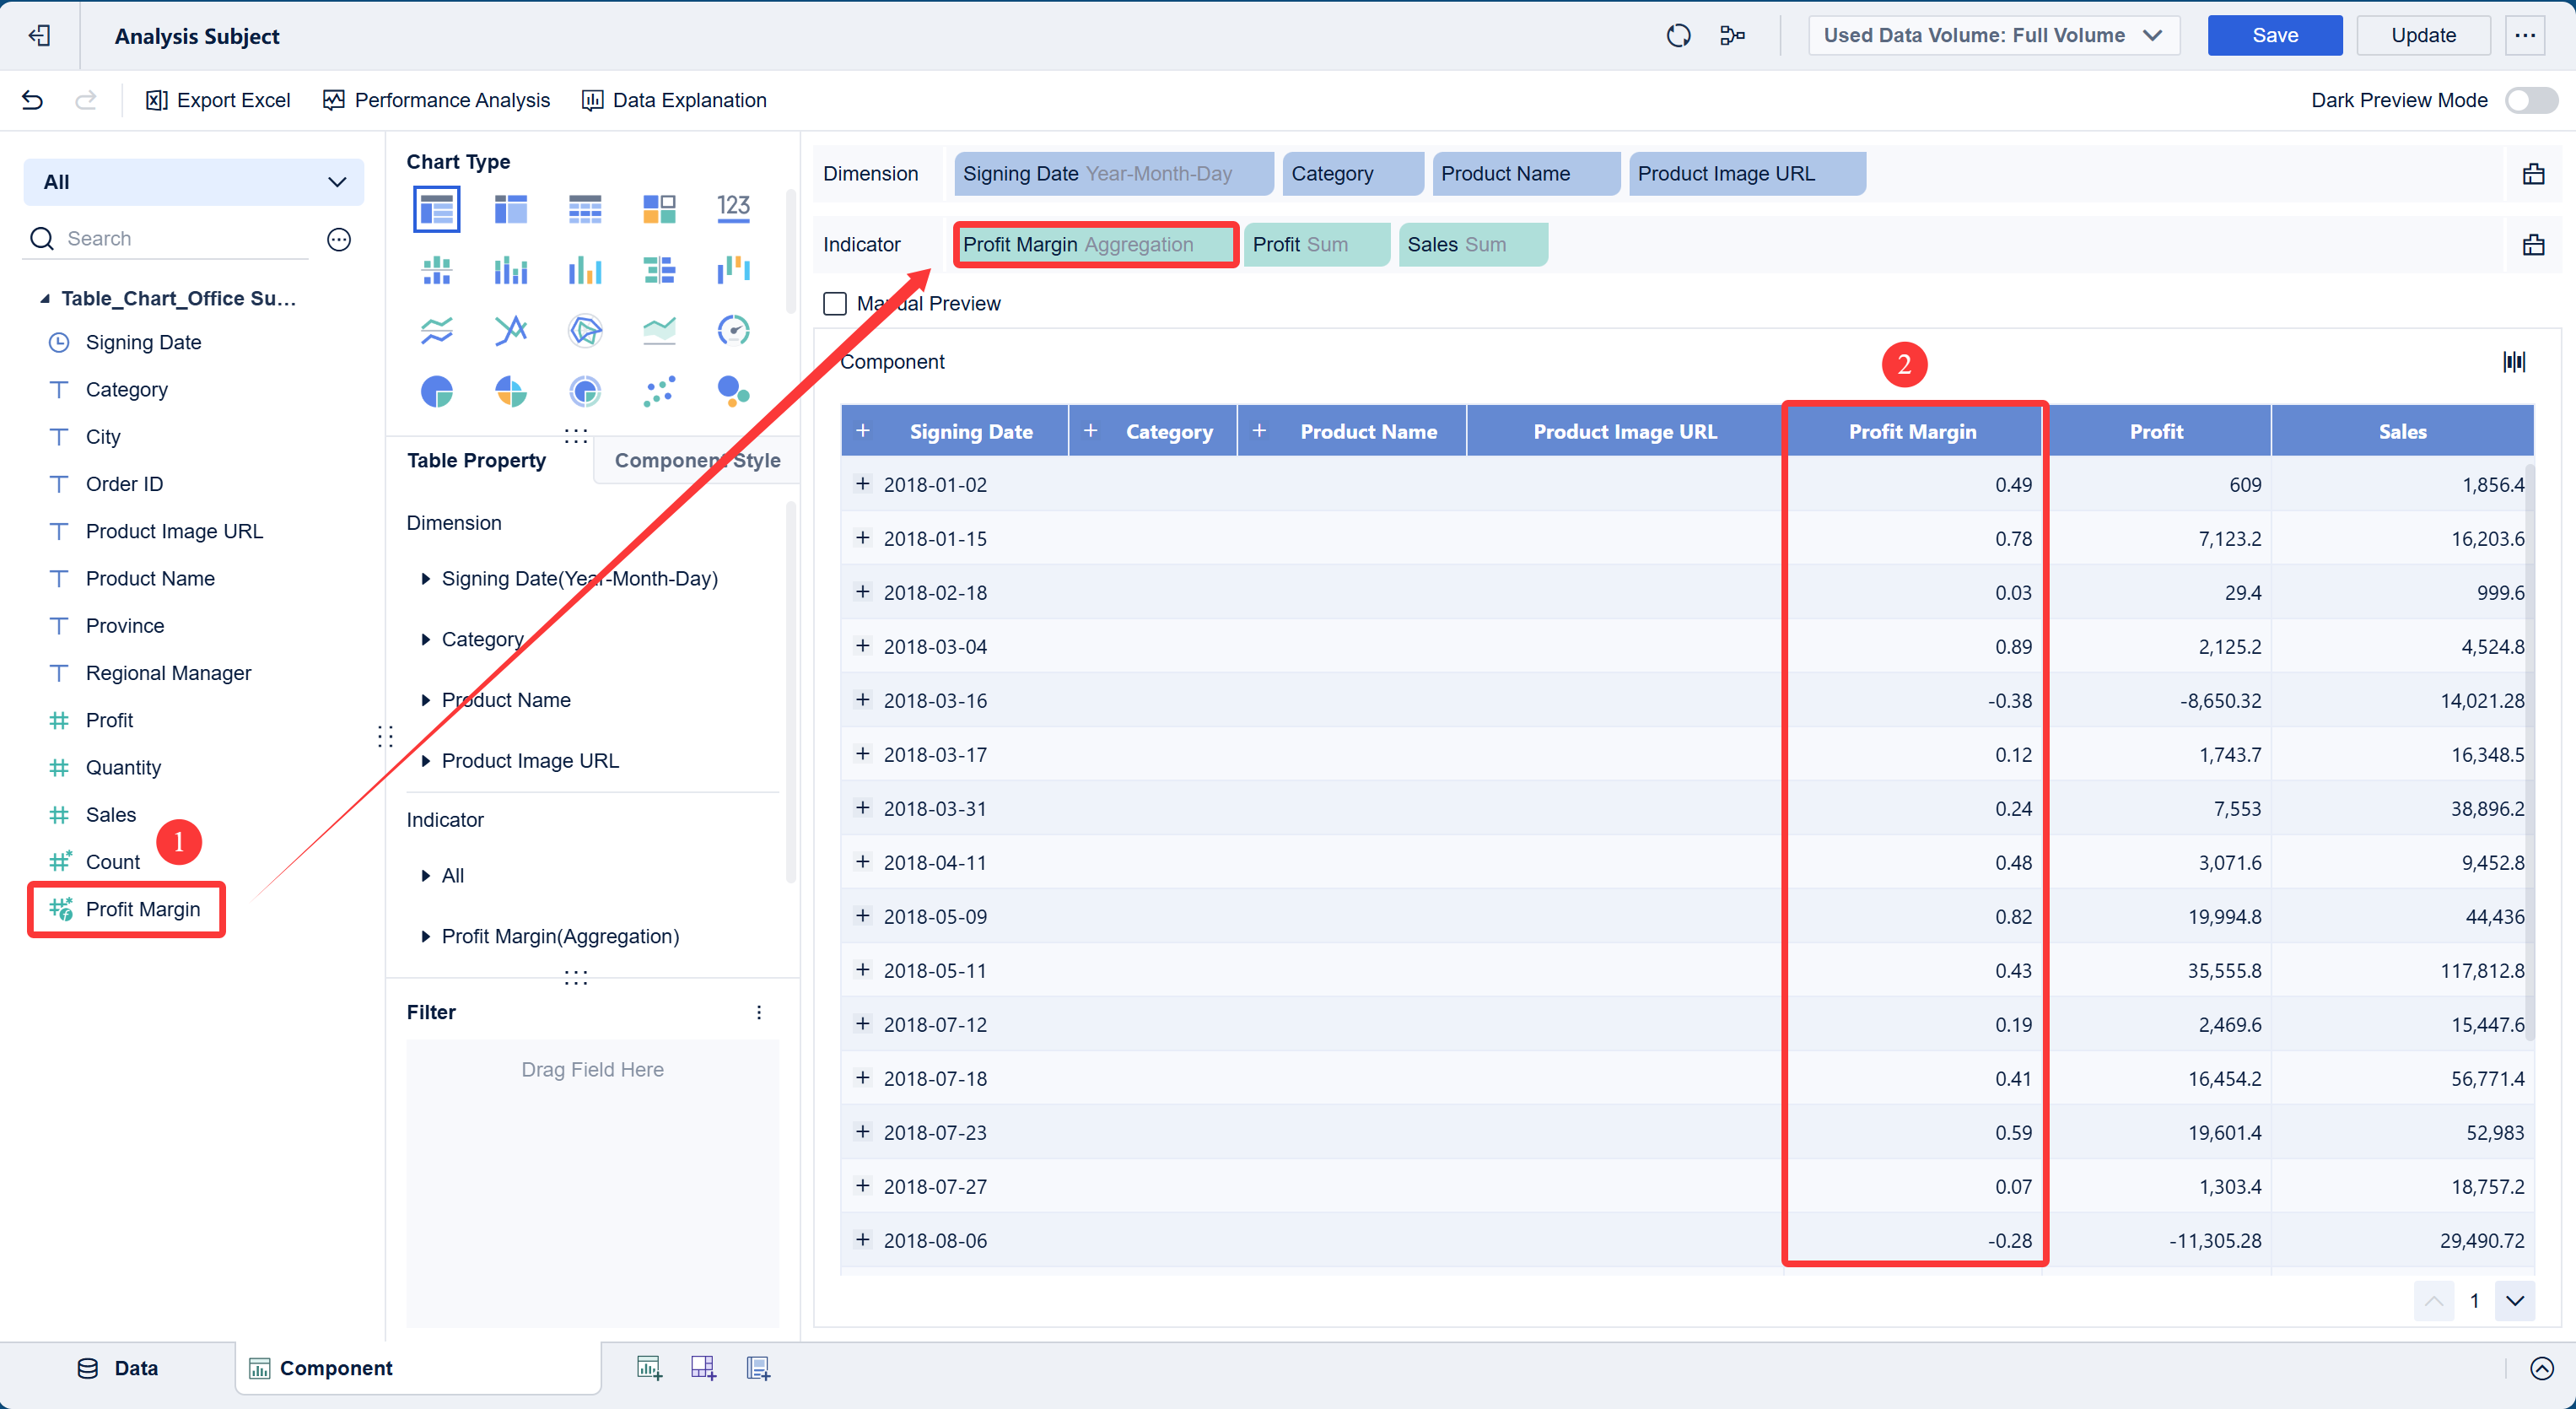This screenshot has height=1409, width=2576.
Task: Collapse the bottom bar with the circled arrow
Action: pyautogui.click(x=2542, y=1368)
